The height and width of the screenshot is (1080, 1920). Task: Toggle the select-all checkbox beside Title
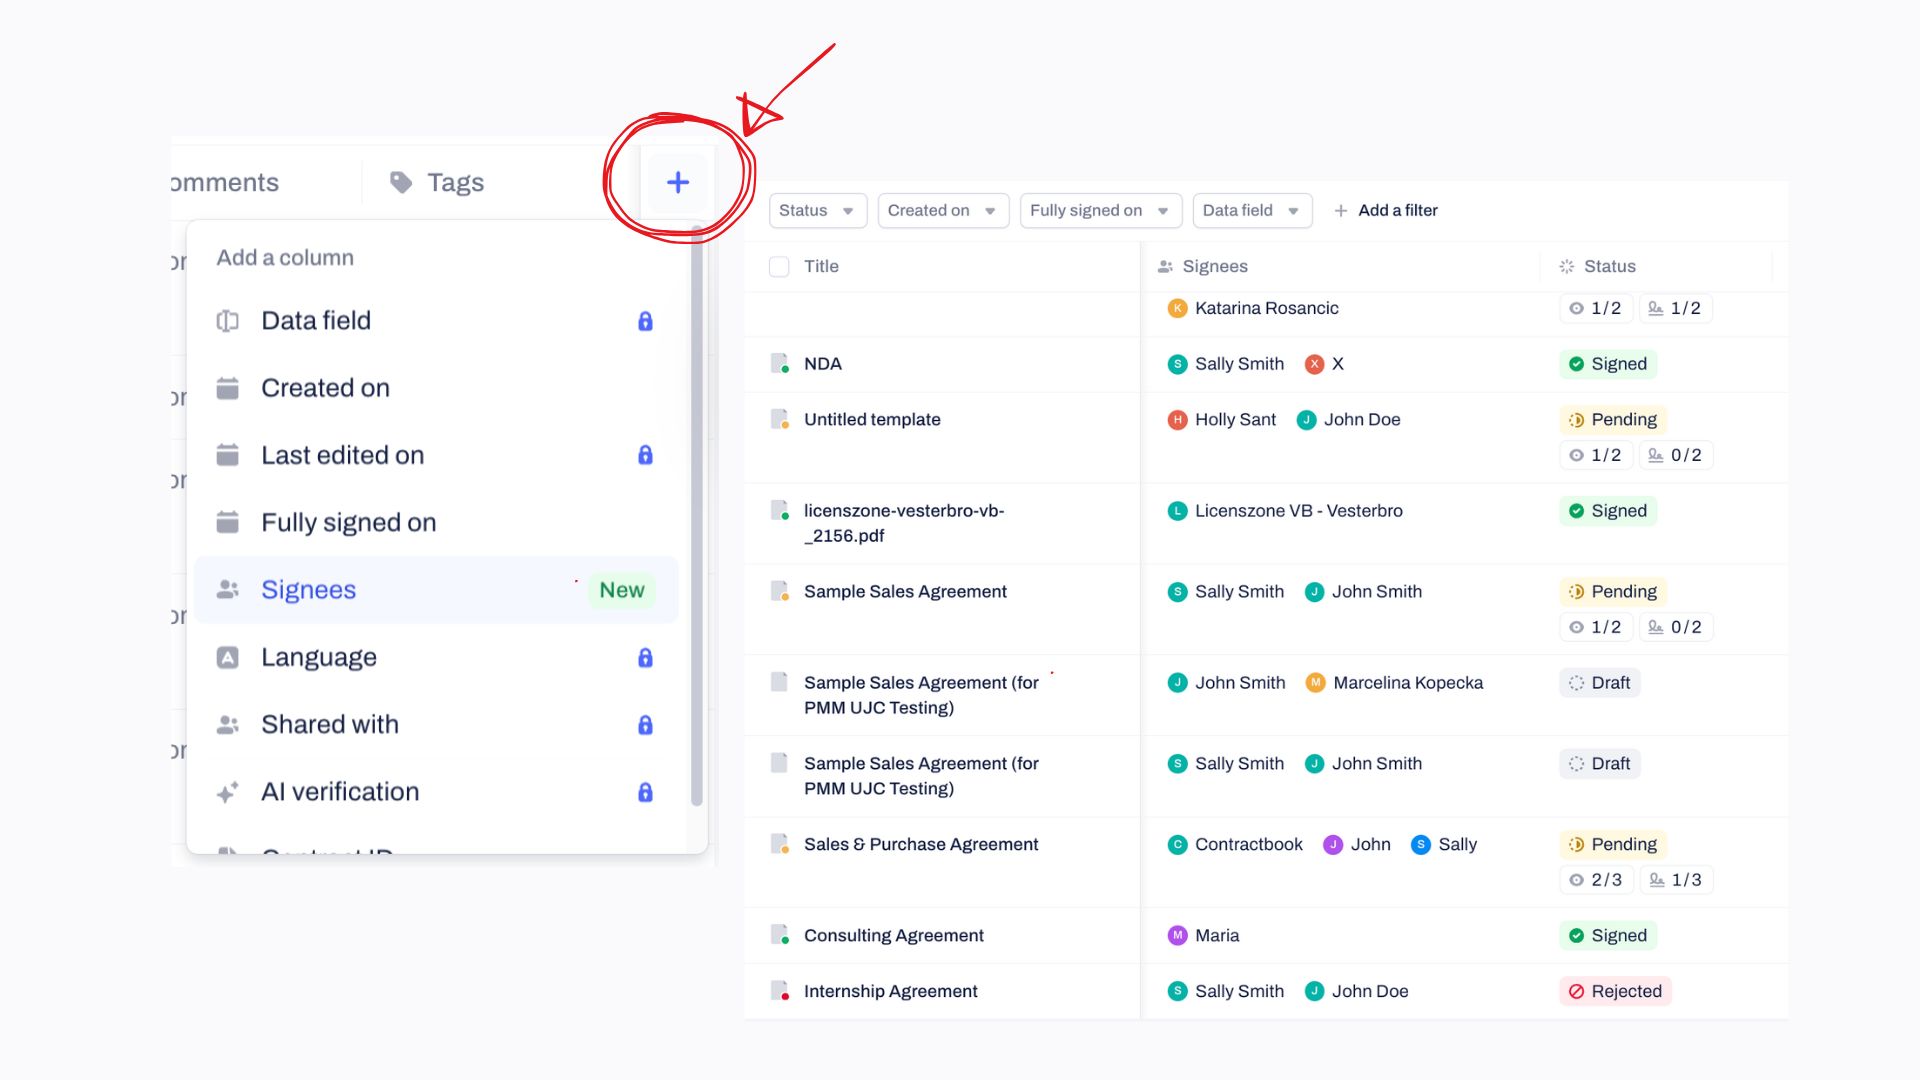point(779,266)
